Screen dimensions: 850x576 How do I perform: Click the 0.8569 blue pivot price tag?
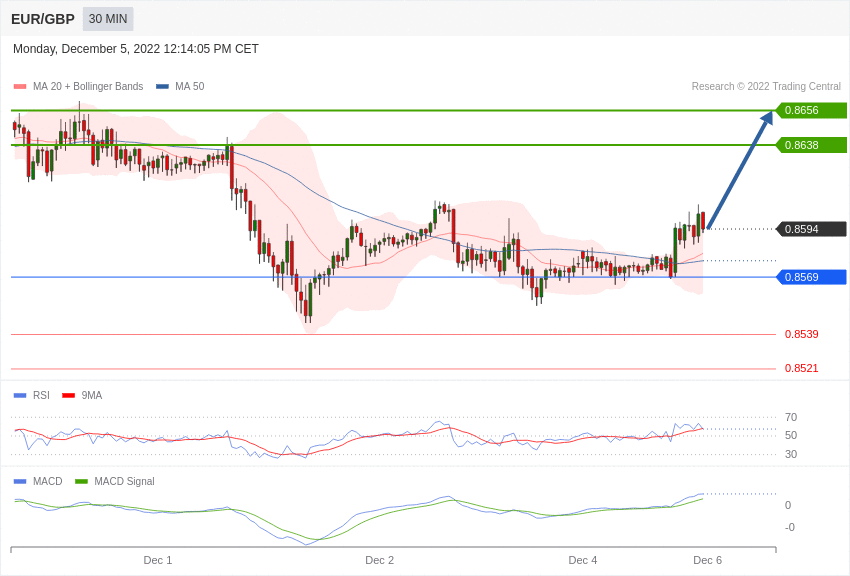tap(811, 277)
